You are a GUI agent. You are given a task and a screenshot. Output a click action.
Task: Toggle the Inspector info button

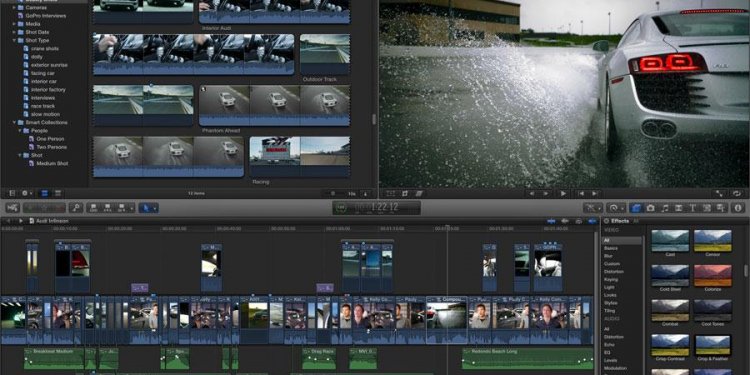click(x=738, y=208)
